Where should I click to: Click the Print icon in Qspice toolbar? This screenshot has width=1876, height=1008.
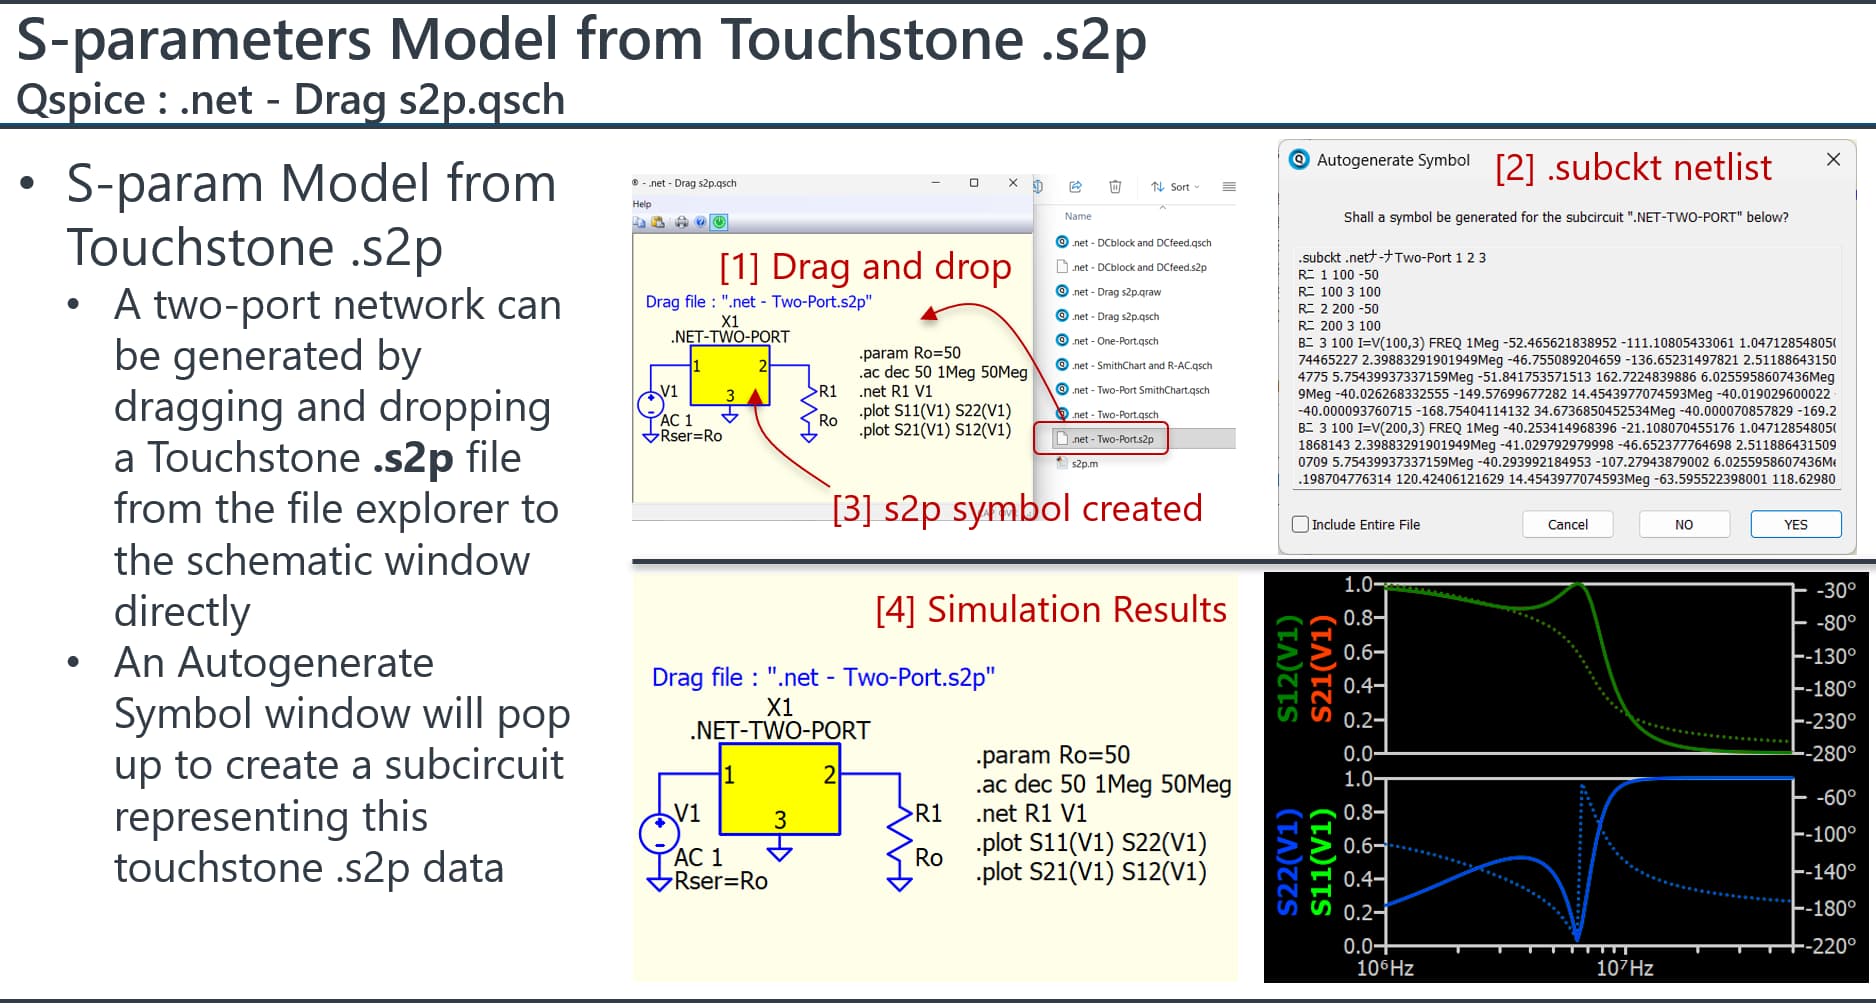[681, 222]
